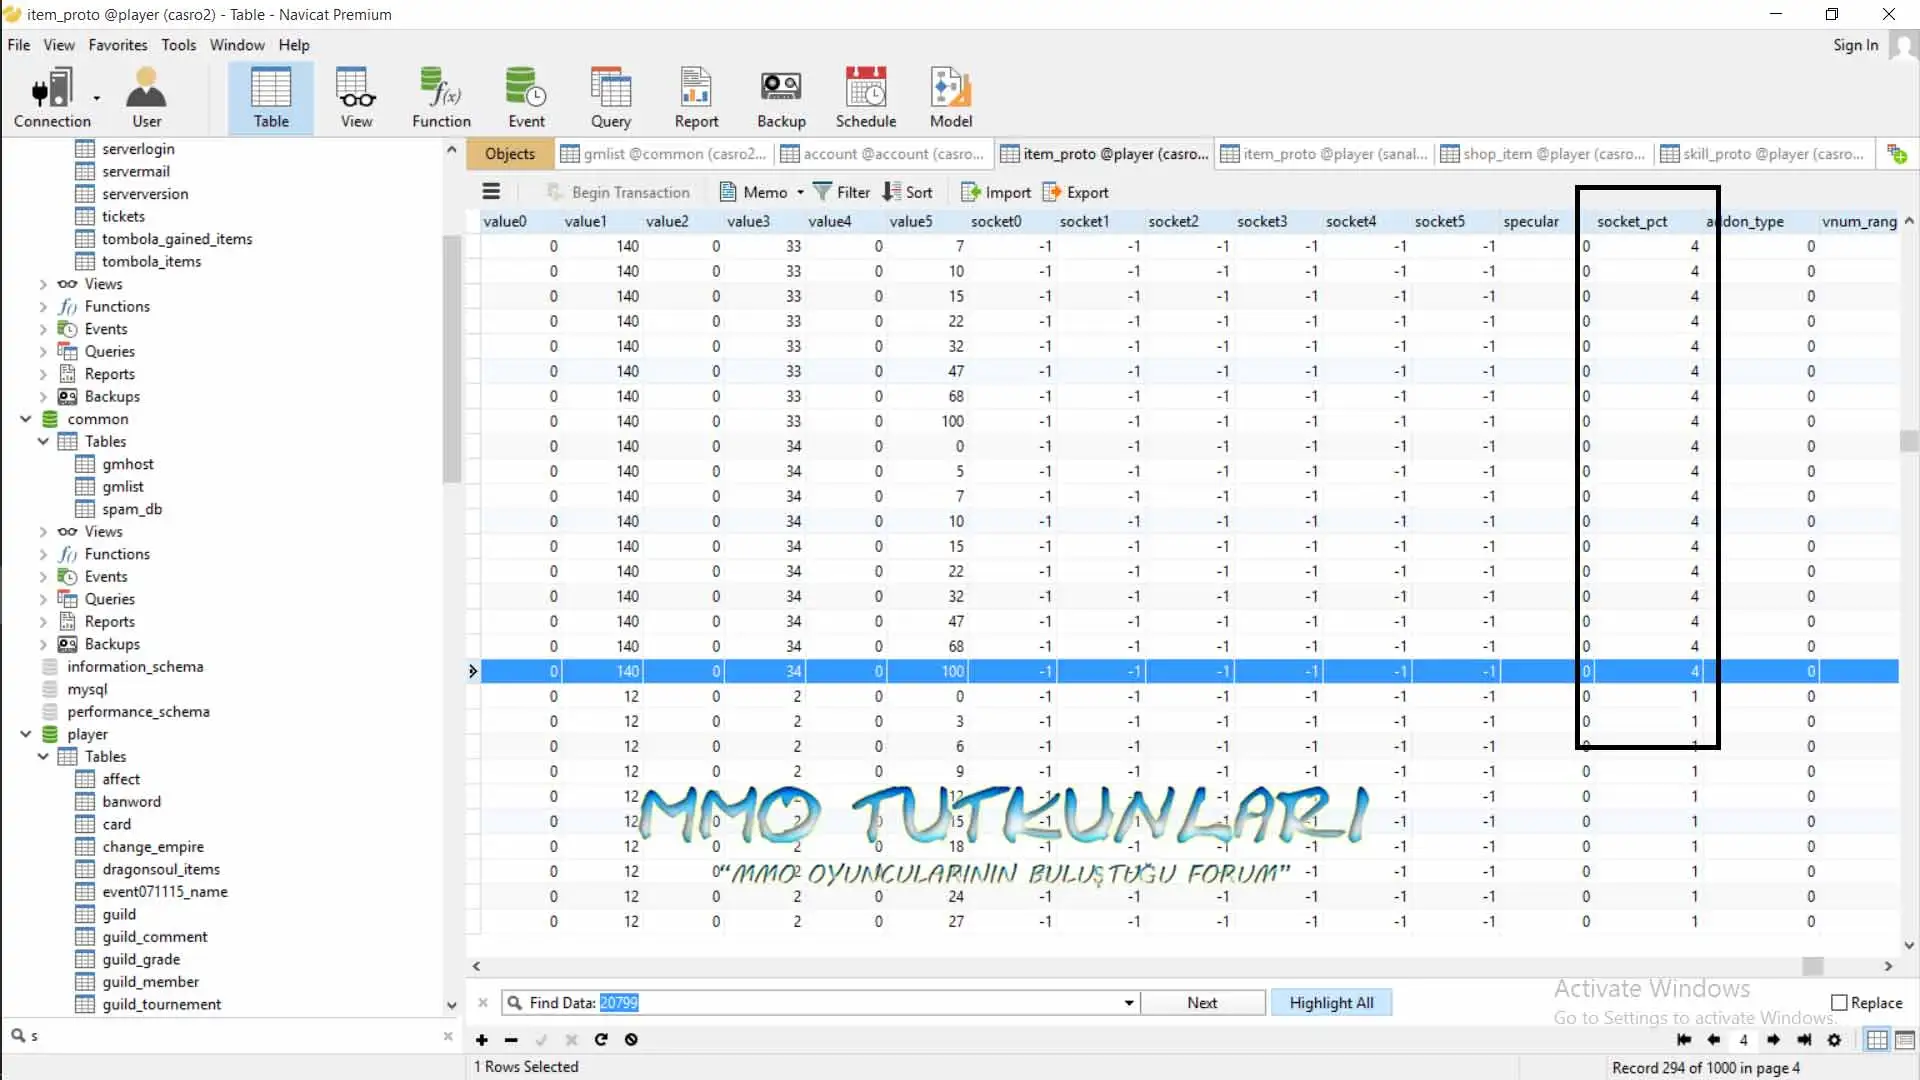Screen dimensions: 1920x1080
Task: Open the Connection toolbar button
Action: click(x=52, y=98)
